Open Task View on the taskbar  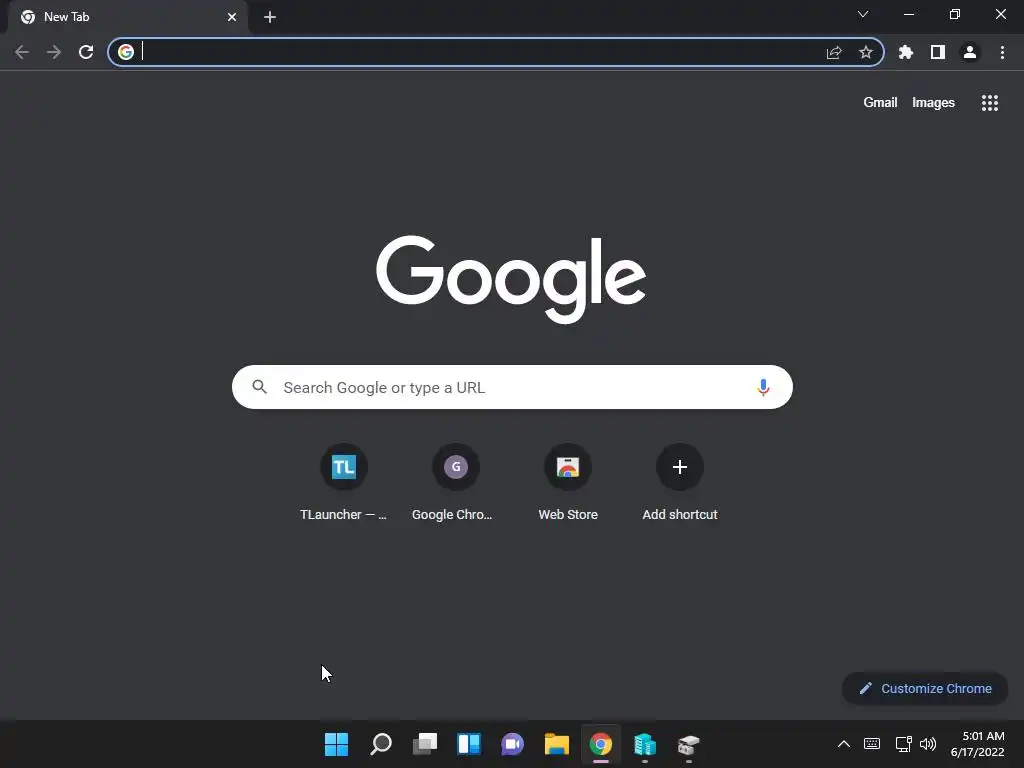point(424,744)
